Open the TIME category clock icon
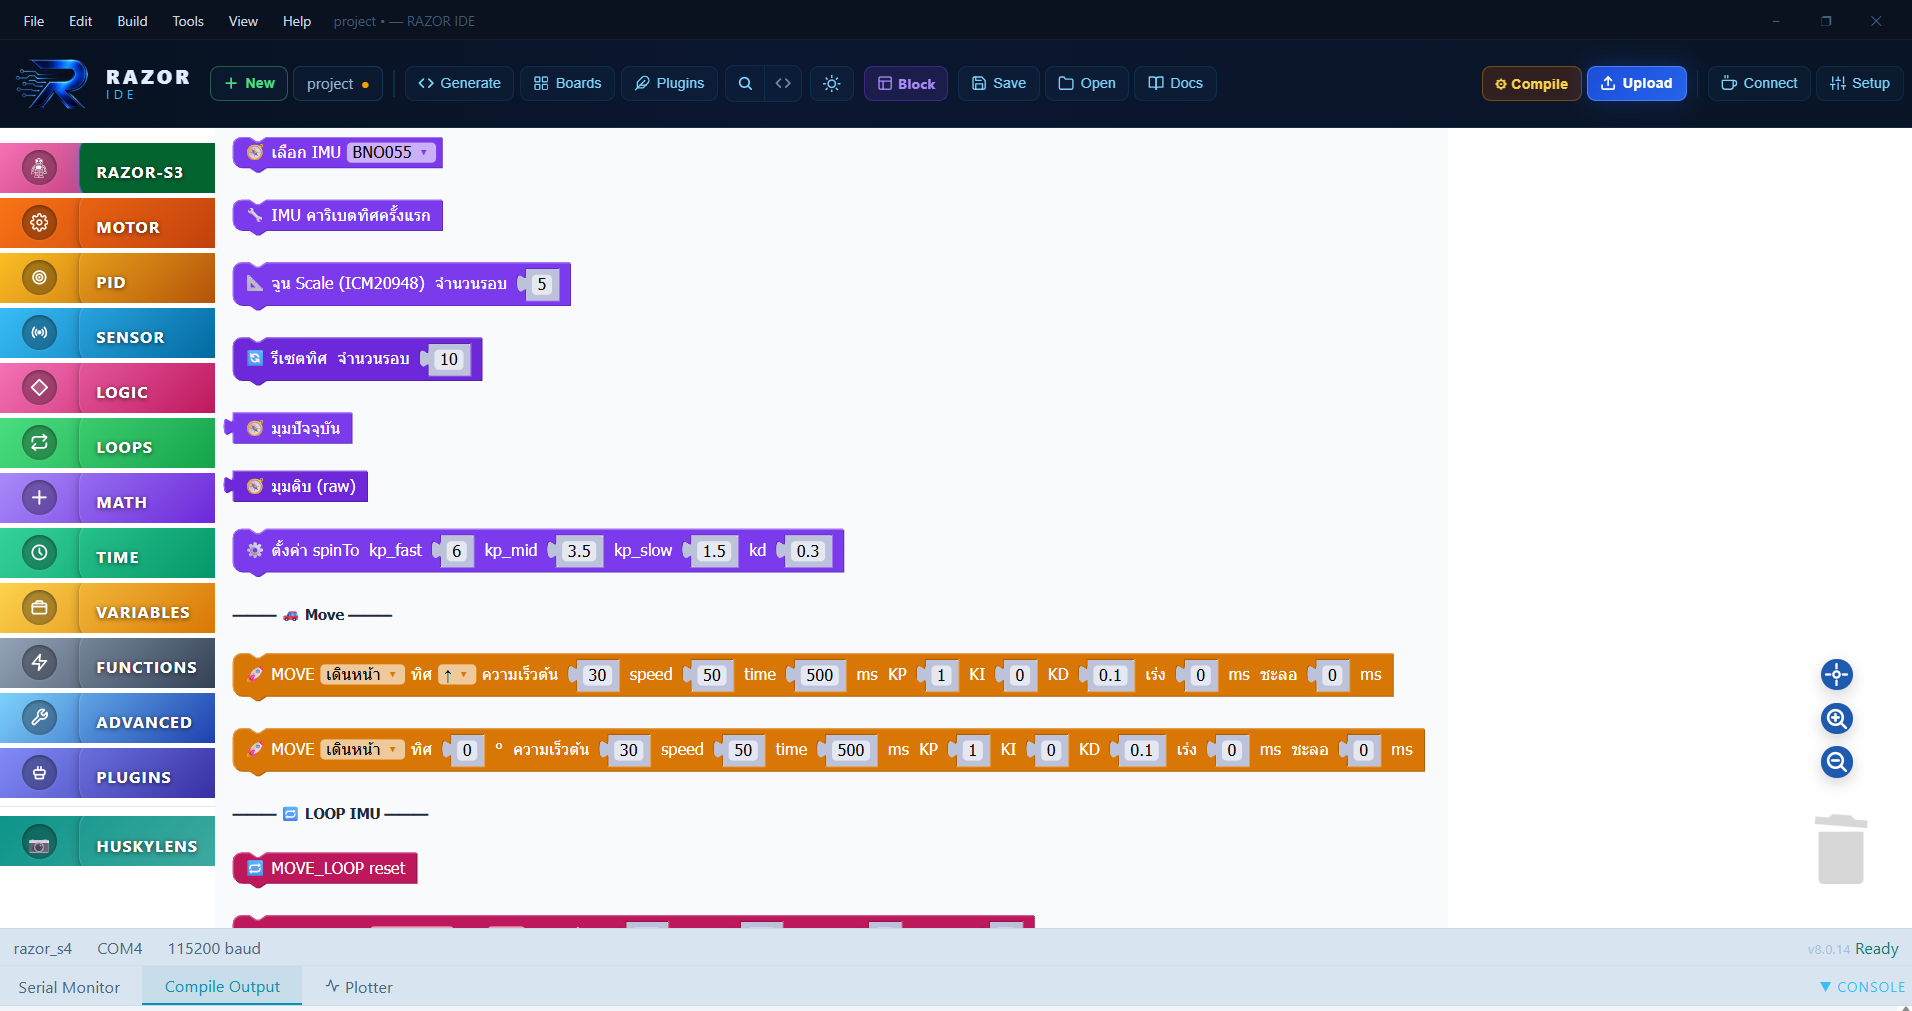The image size is (1912, 1011). (39, 553)
